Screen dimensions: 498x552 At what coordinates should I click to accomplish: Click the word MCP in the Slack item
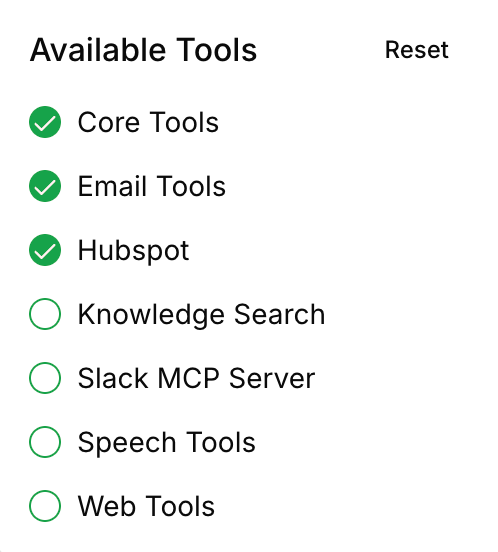click(189, 378)
